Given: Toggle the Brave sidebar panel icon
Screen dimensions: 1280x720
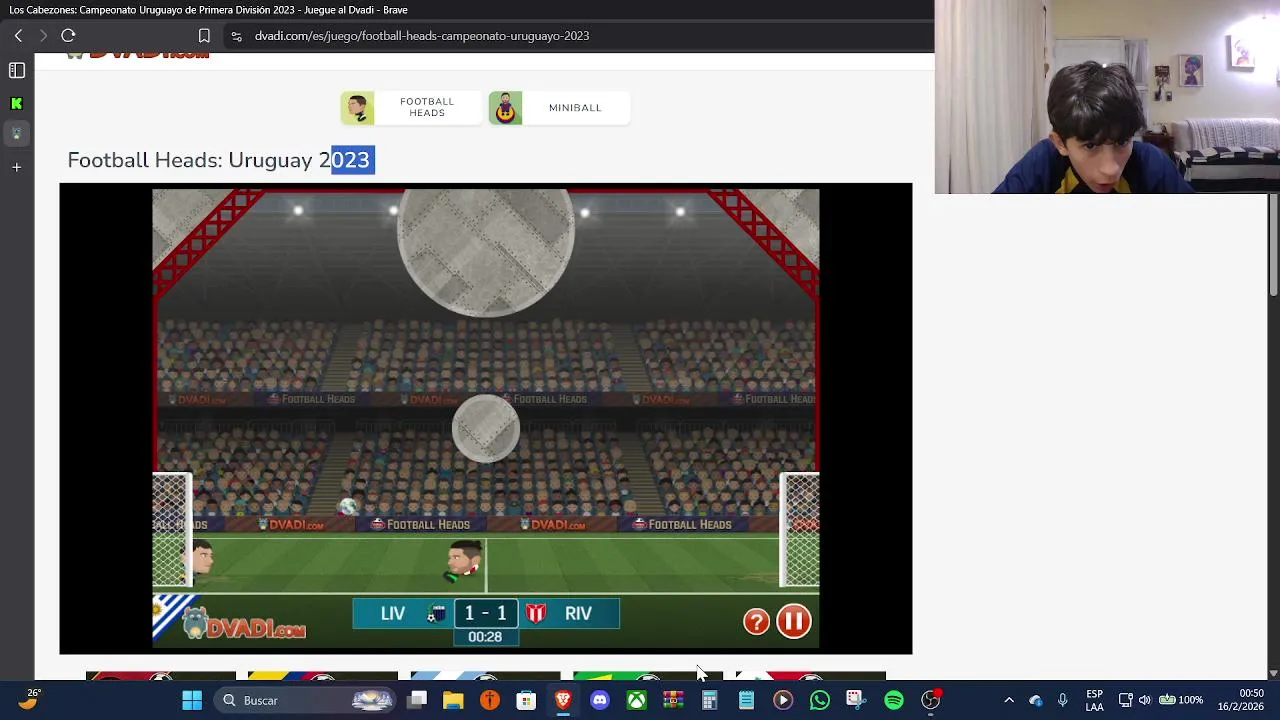Looking at the screenshot, I should tap(17, 70).
